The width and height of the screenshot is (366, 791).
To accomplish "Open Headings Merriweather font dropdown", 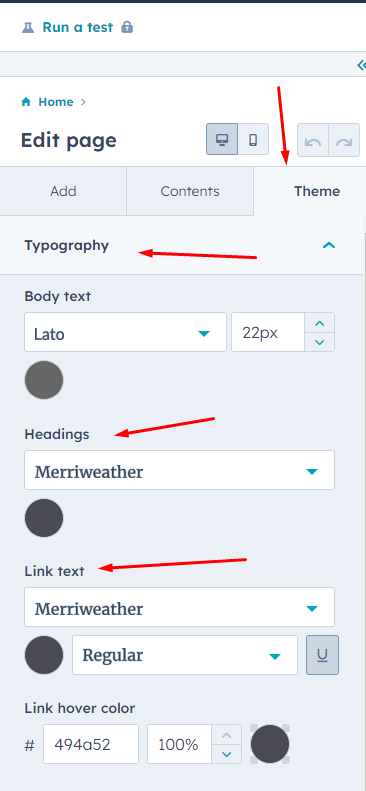I will [x=179, y=470].
